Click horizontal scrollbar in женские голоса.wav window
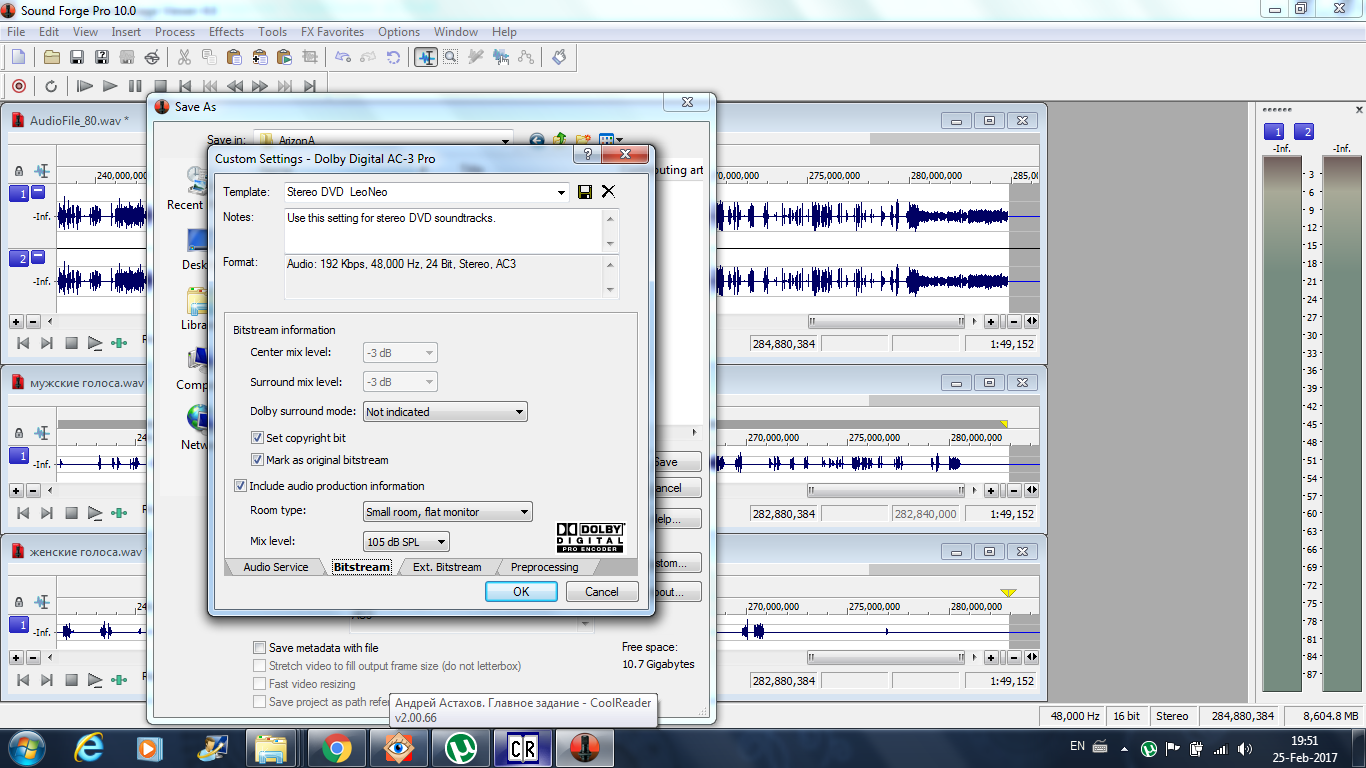The image size is (1366, 768). [x=888, y=658]
